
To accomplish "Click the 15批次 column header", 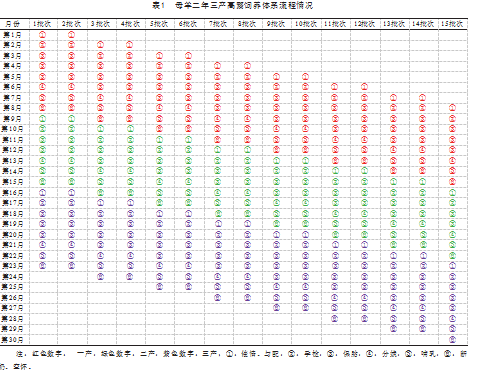I will pos(452,24).
